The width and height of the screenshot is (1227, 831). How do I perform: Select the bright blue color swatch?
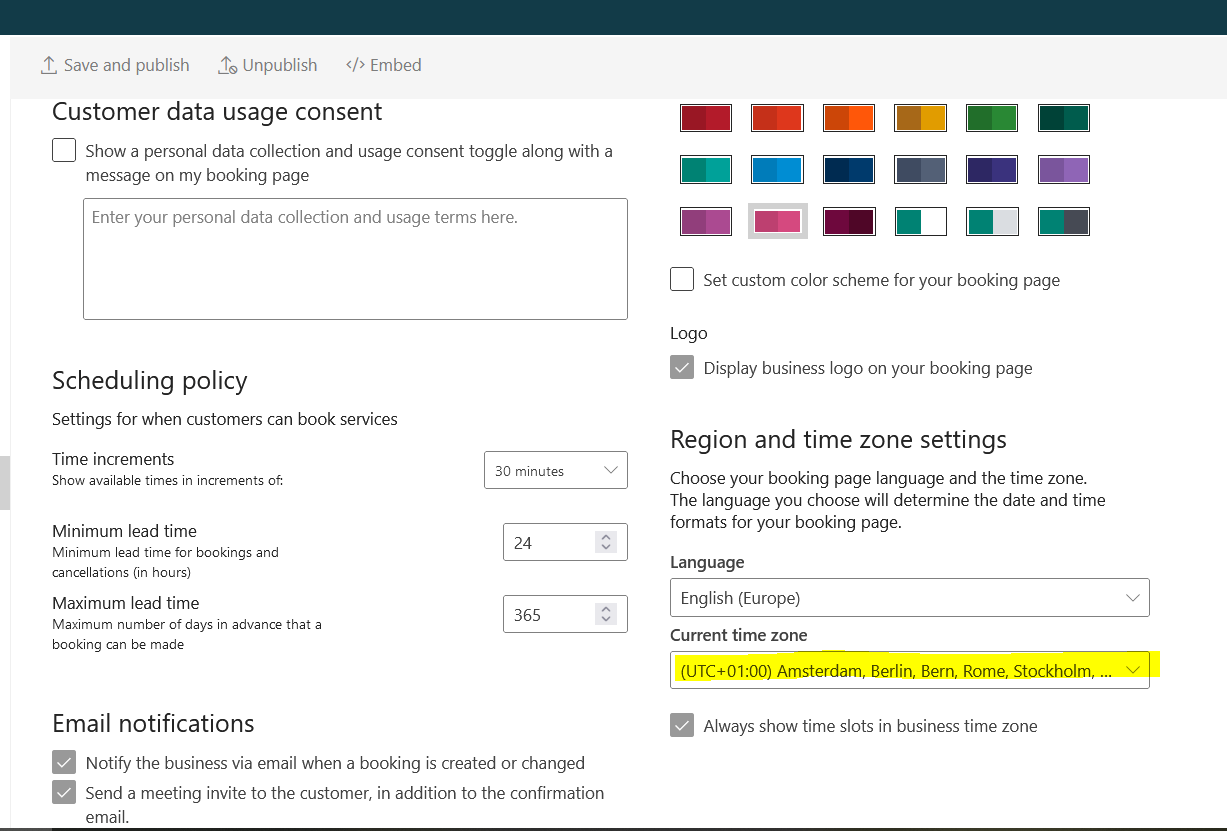777,170
